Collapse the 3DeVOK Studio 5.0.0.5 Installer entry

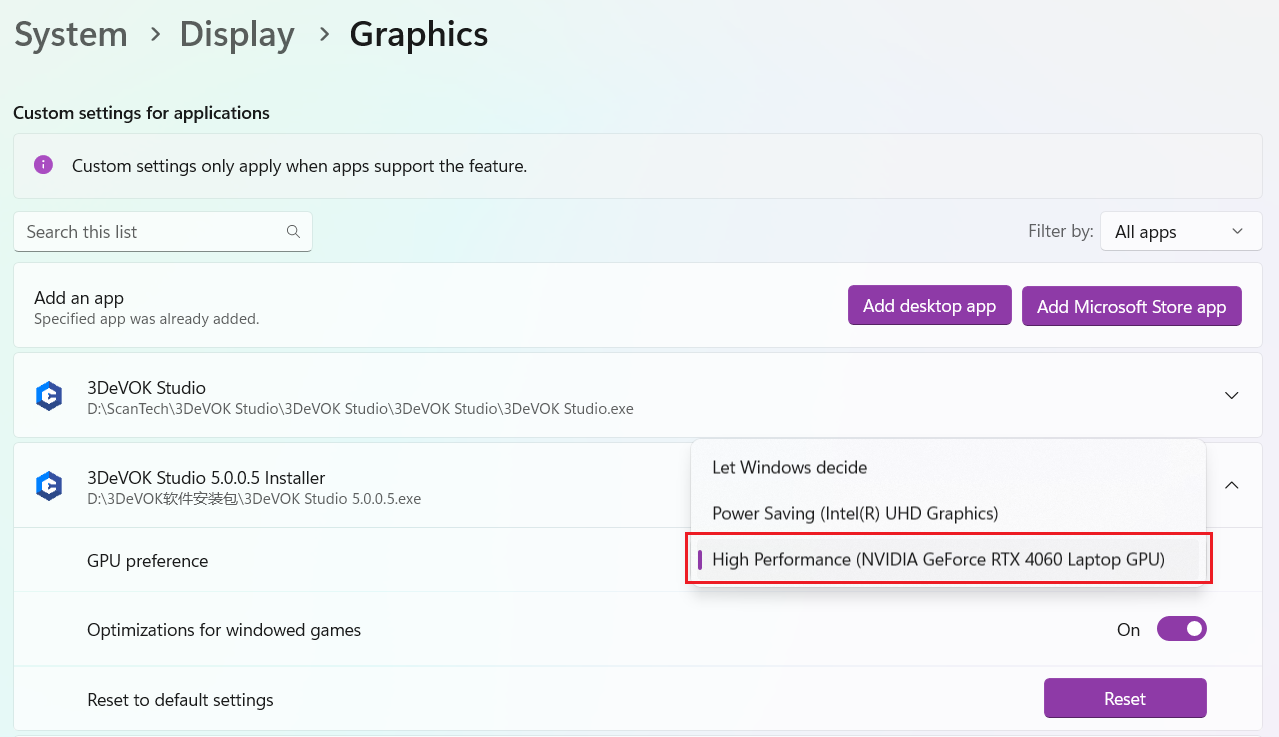(x=1231, y=484)
